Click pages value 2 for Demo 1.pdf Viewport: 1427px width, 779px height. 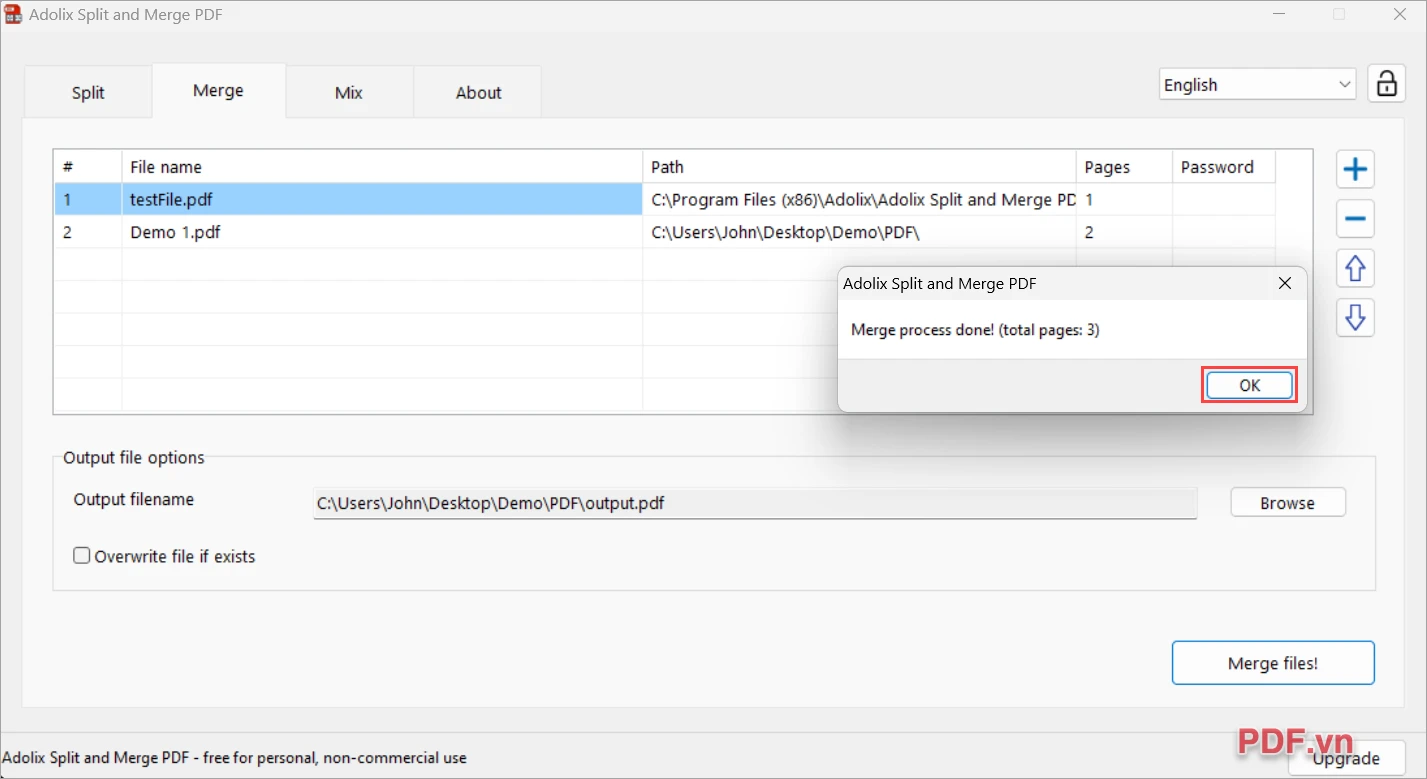click(x=1124, y=232)
